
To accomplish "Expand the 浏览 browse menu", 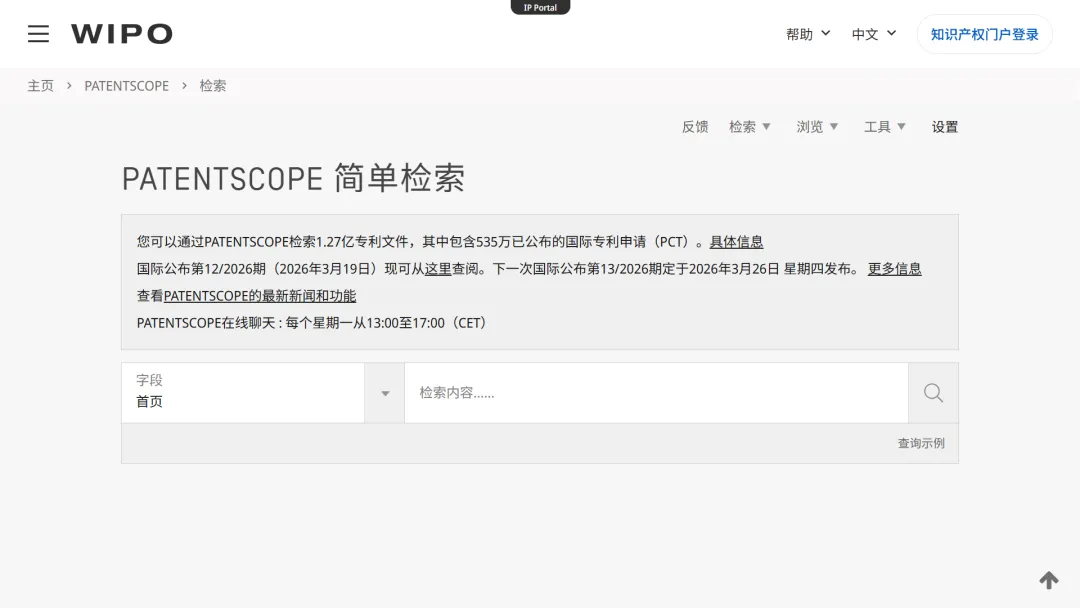I will pos(817,127).
